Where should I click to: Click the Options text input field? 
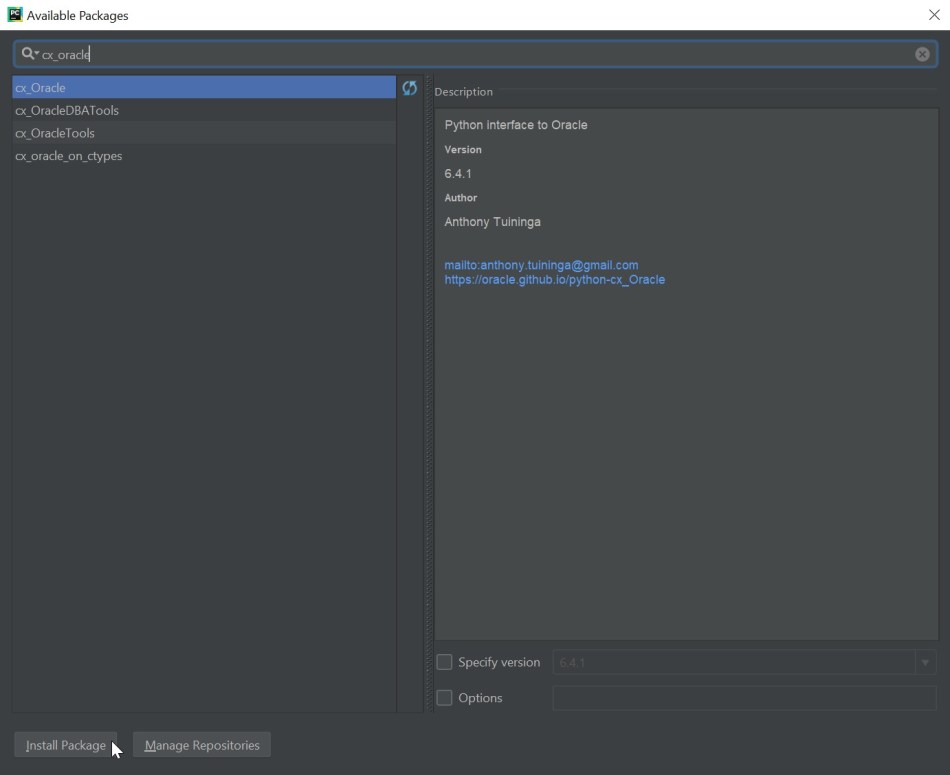744,698
